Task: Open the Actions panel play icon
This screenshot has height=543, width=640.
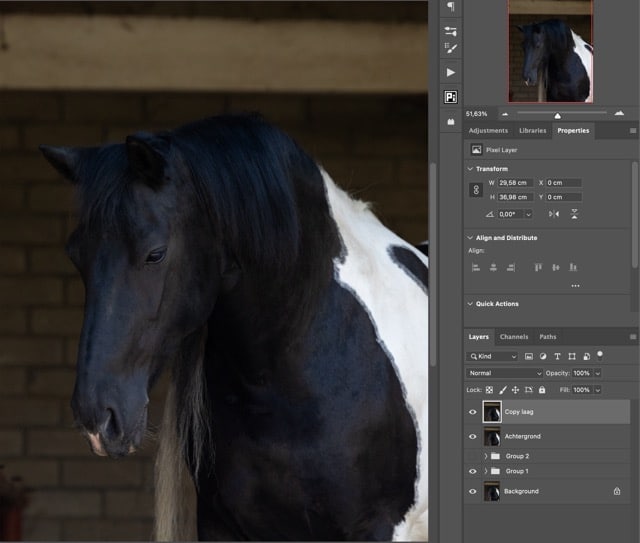Action: [451, 73]
